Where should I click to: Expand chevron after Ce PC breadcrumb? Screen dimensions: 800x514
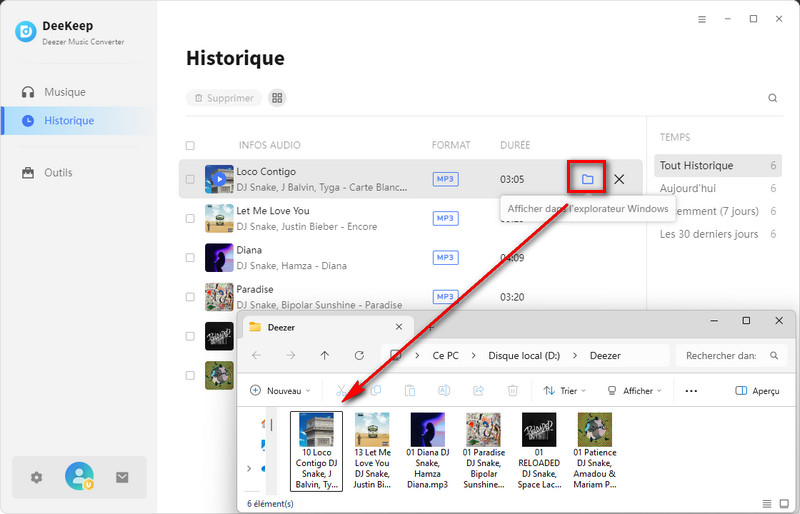pyautogui.click(x=473, y=356)
